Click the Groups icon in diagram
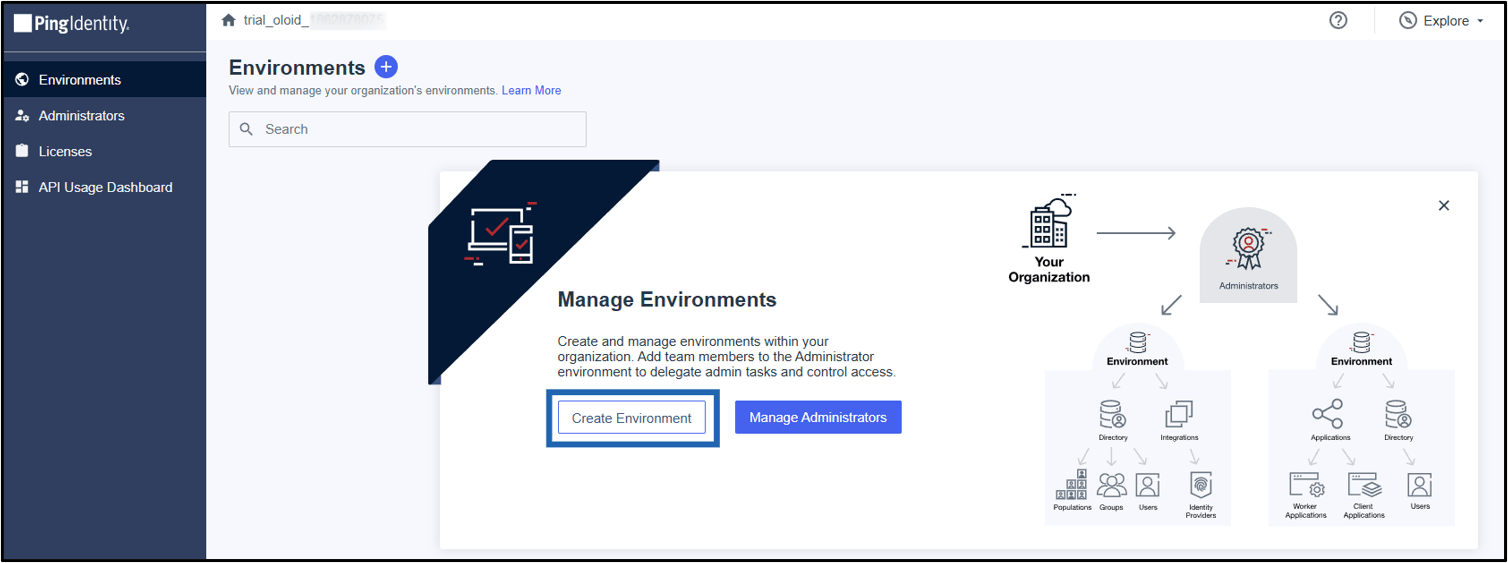The width and height of the screenshot is (1508, 563). (x=1111, y=485)
